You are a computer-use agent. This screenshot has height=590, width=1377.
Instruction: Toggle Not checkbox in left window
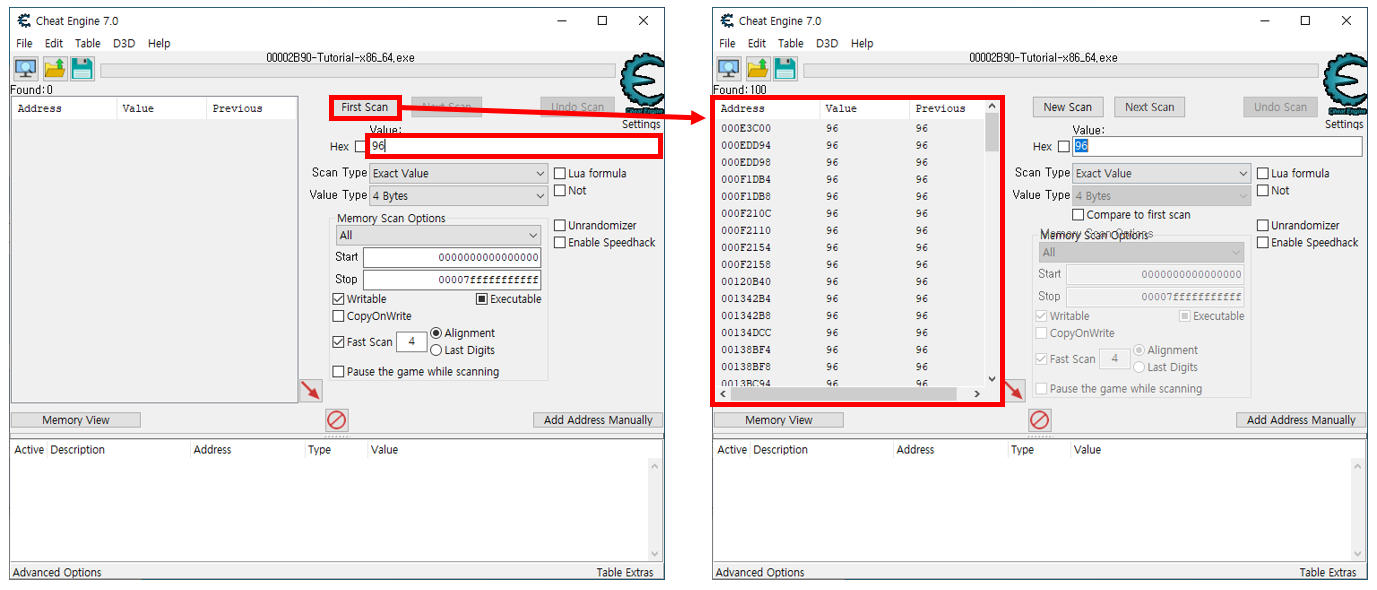click(x=560, y=190)
